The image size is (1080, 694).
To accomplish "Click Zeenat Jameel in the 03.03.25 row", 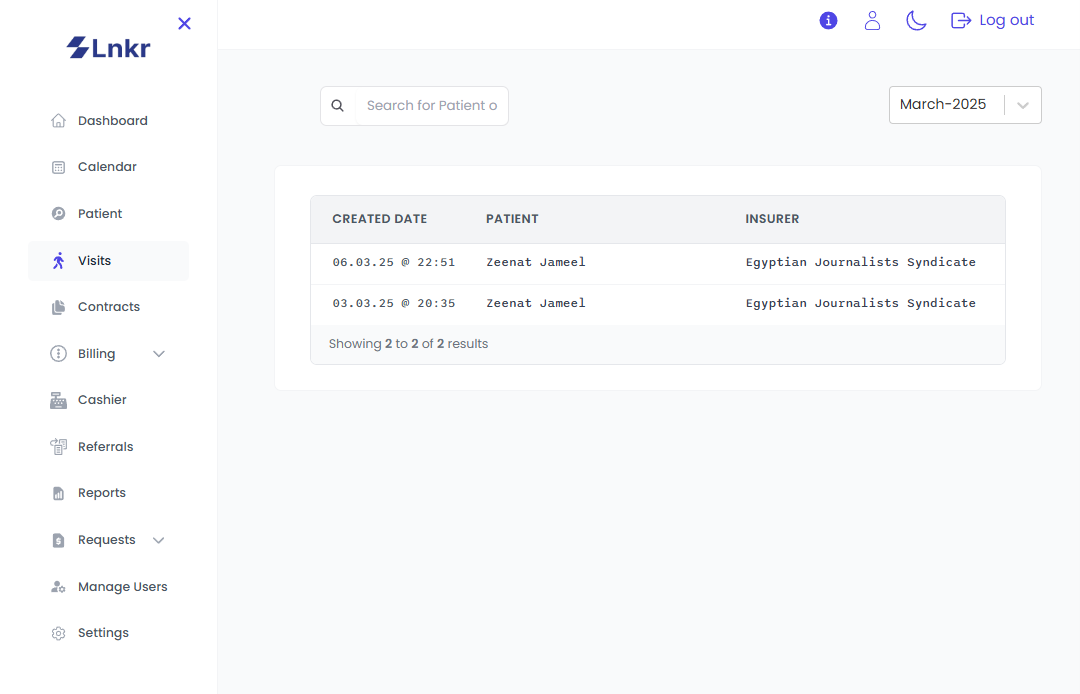I will [x=536, y=303].
